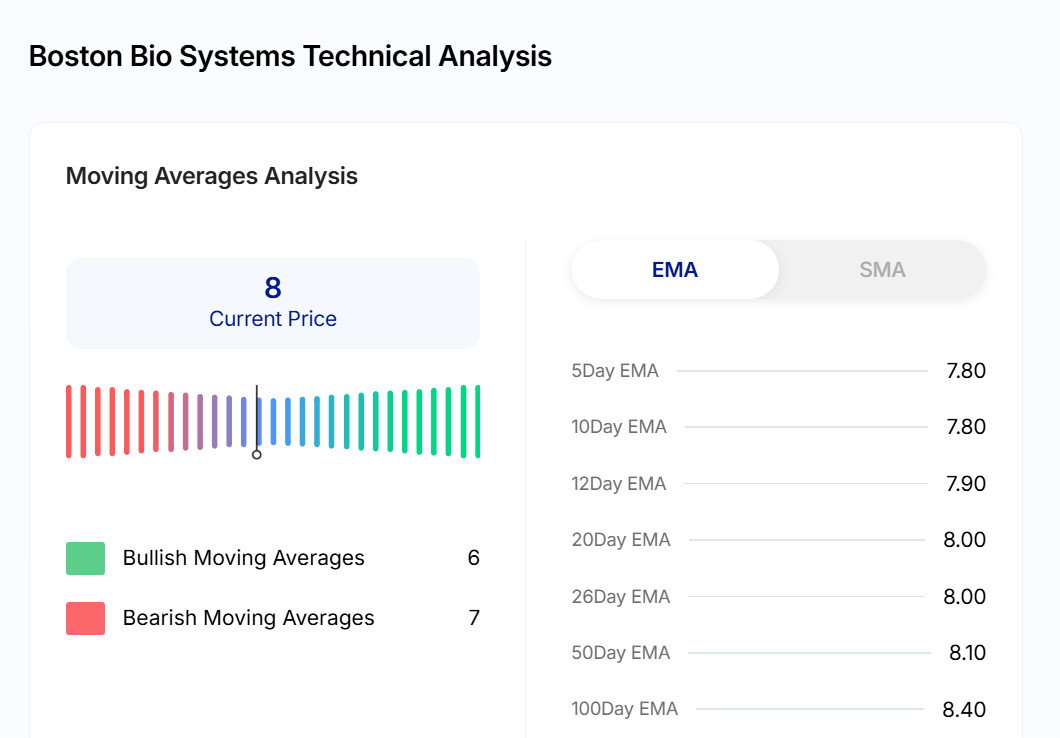
Task: Click the Boston Bio Systems Technical Analysis title
Action: click(290, 56)
